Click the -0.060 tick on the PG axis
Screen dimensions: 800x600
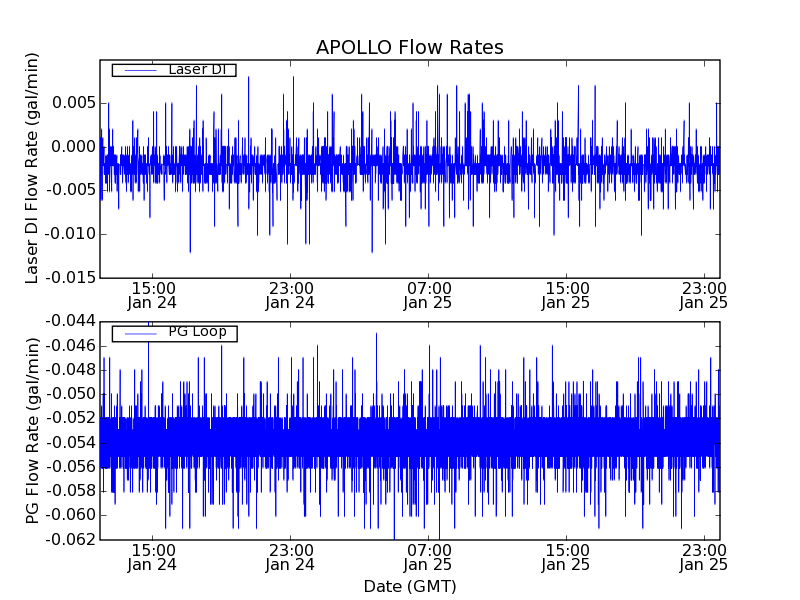71,515
